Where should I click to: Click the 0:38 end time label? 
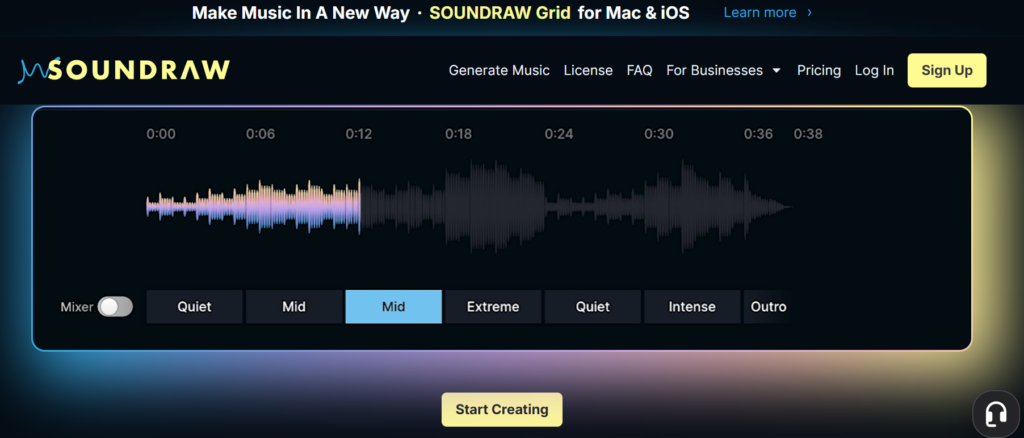(808, 134)
